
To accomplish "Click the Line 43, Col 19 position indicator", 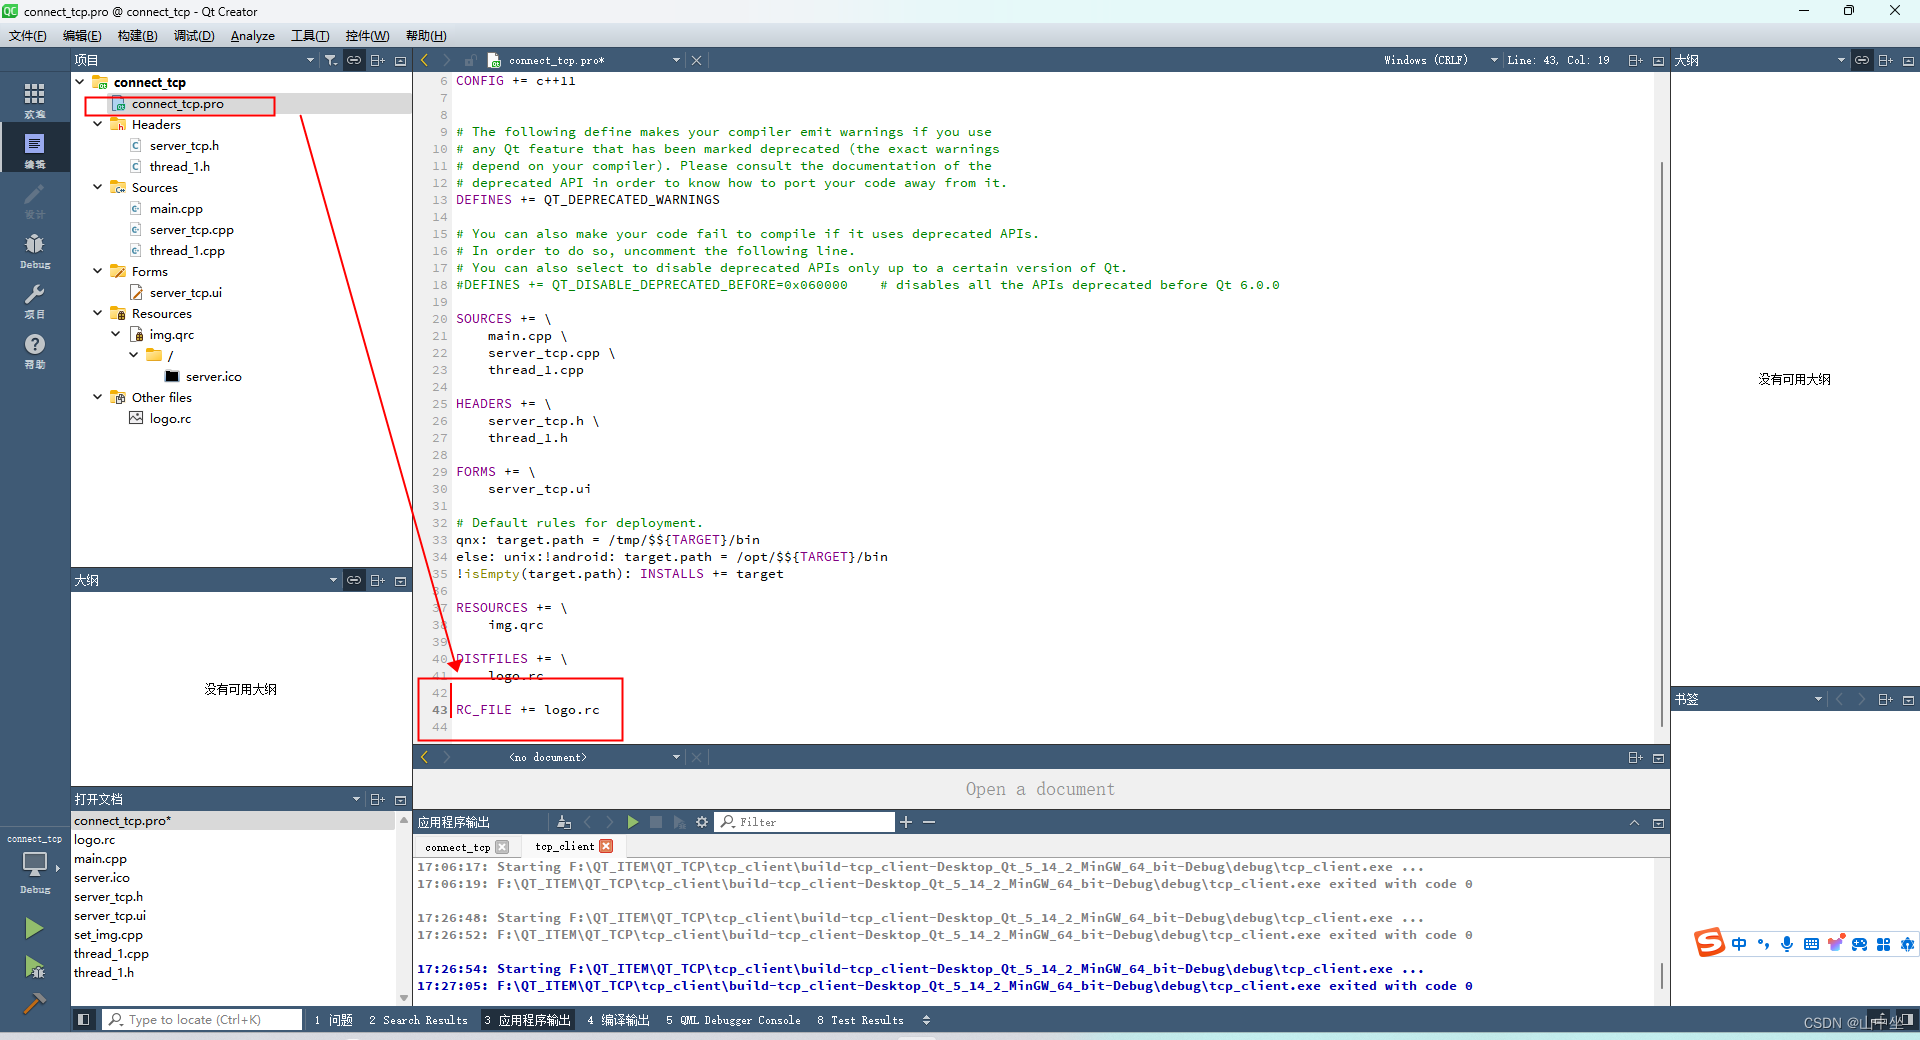I will (x=1558, y=60).
